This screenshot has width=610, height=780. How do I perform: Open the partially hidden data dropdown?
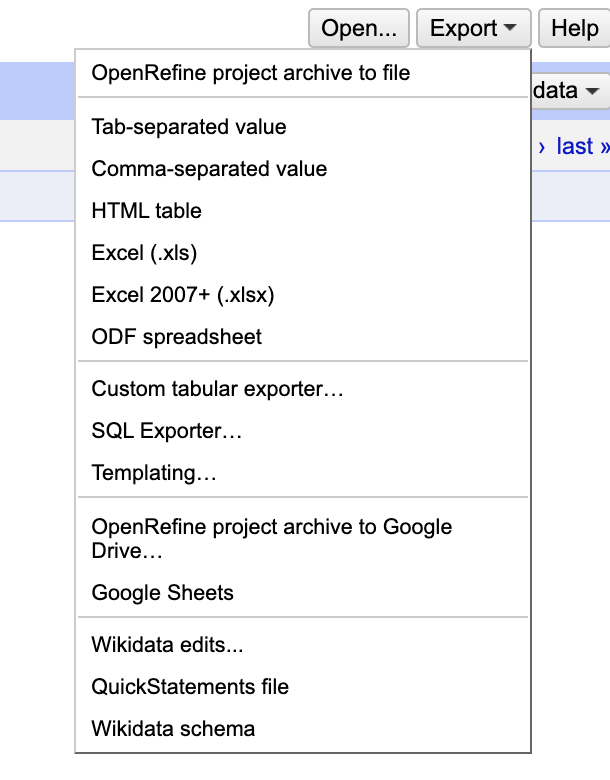point(571,91)
